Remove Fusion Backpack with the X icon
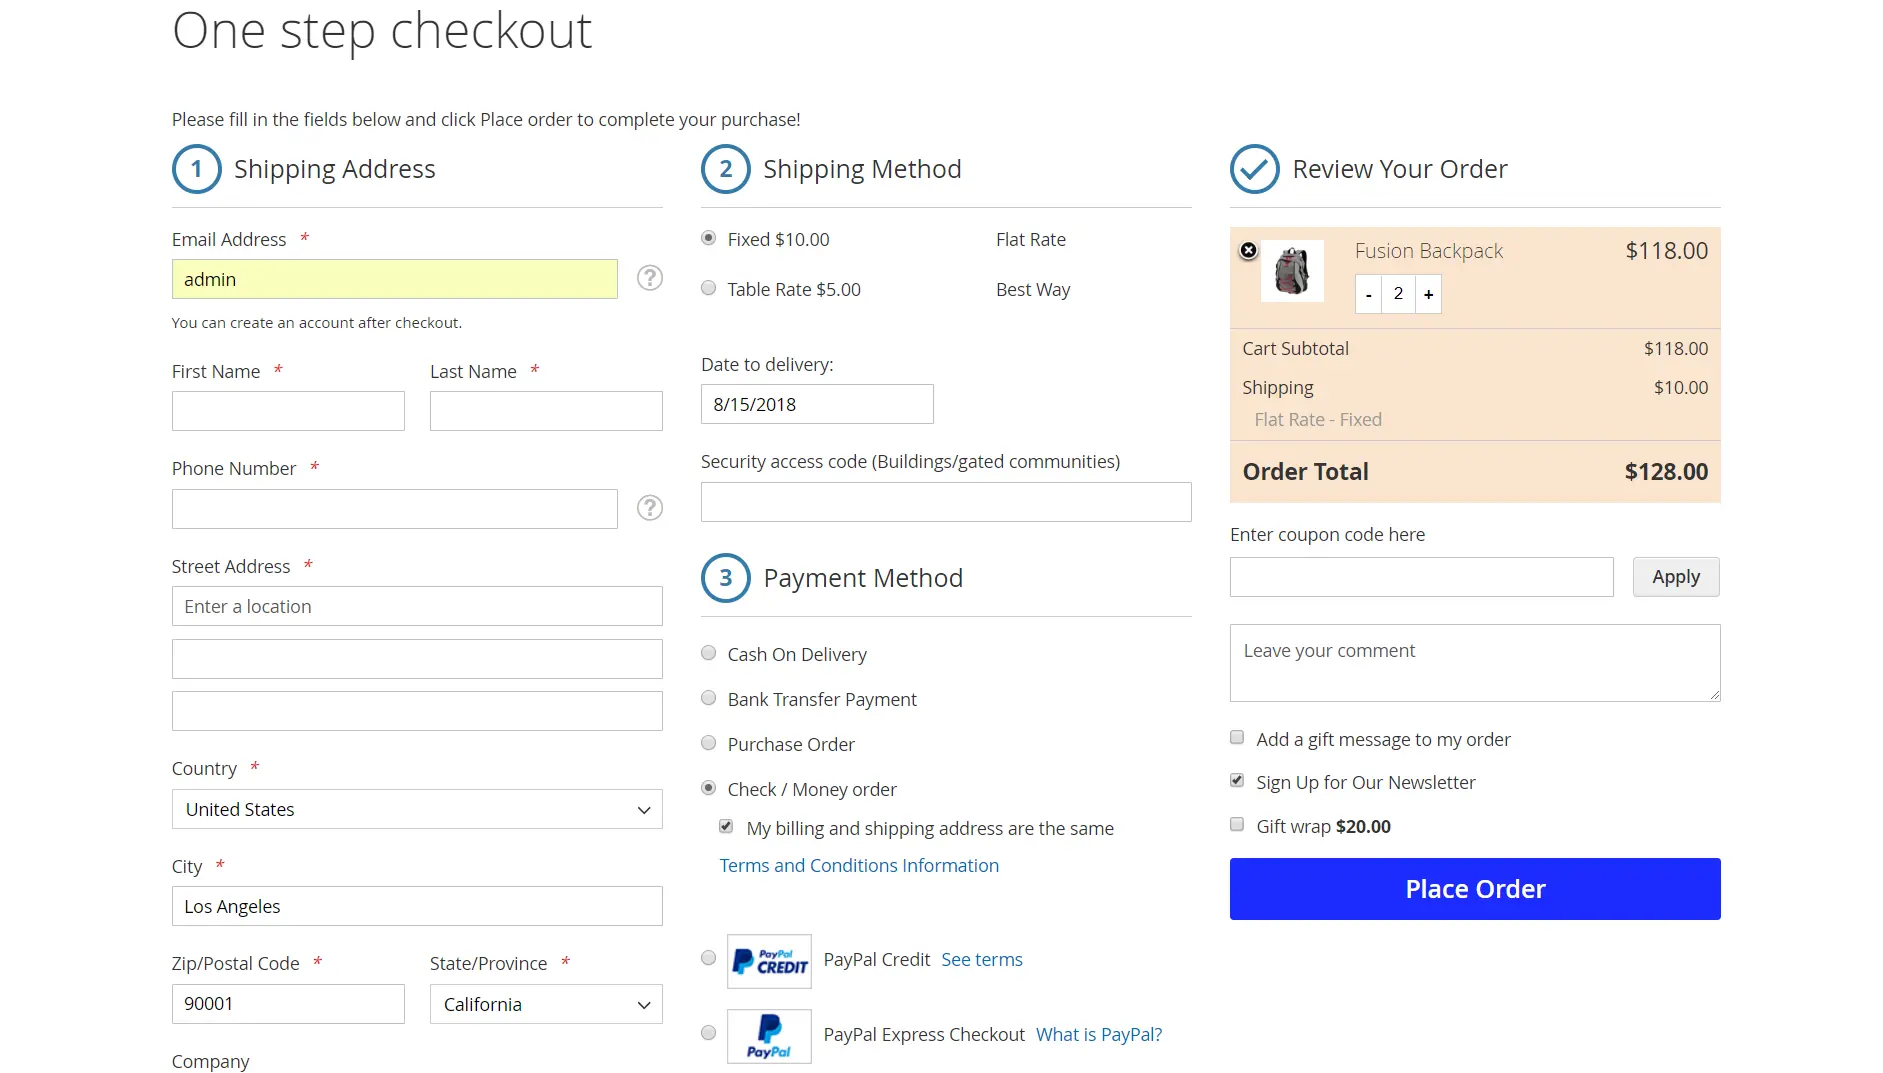This screenshot has height=1073, width=1883. point(1248,250)
